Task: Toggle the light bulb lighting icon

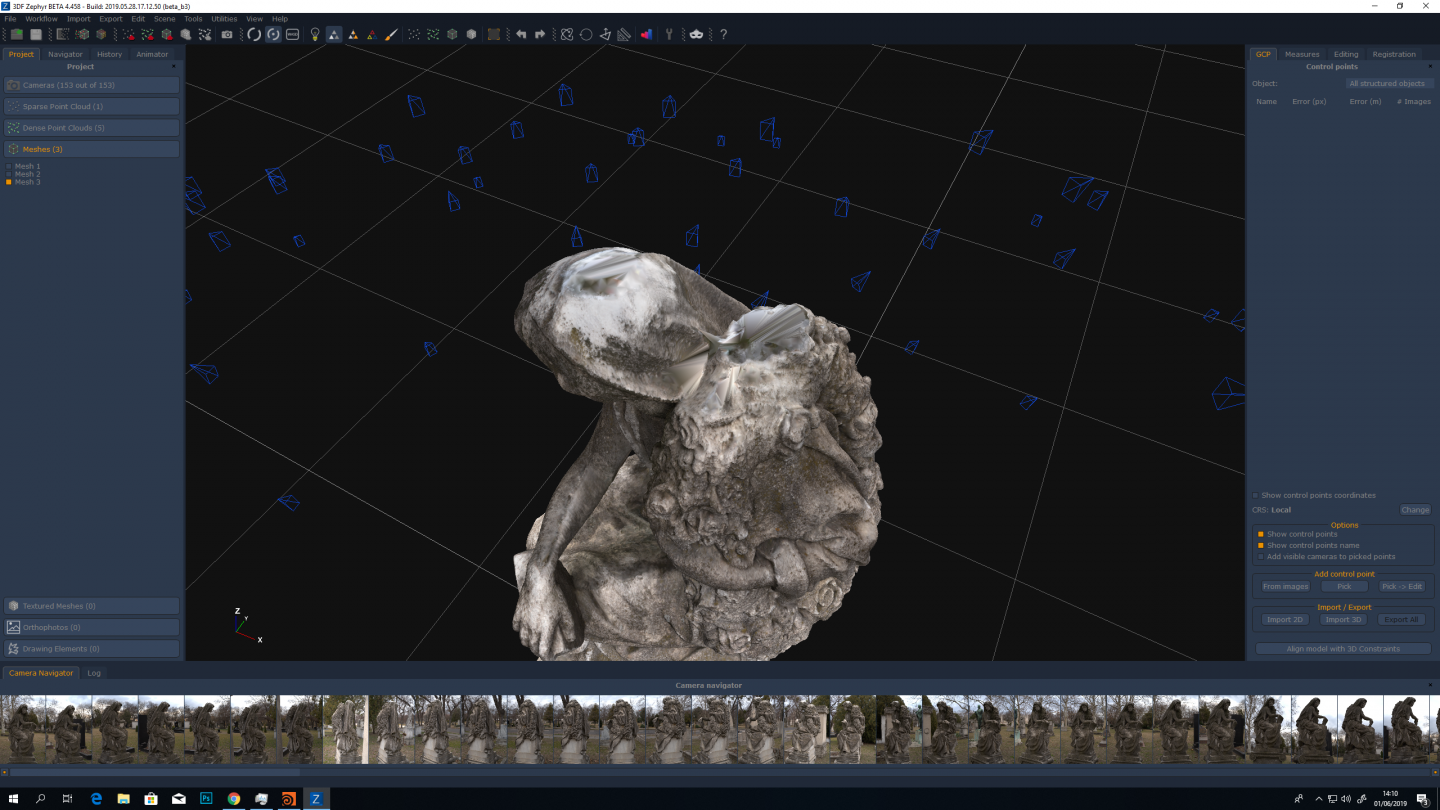Action: click(315, 34)
